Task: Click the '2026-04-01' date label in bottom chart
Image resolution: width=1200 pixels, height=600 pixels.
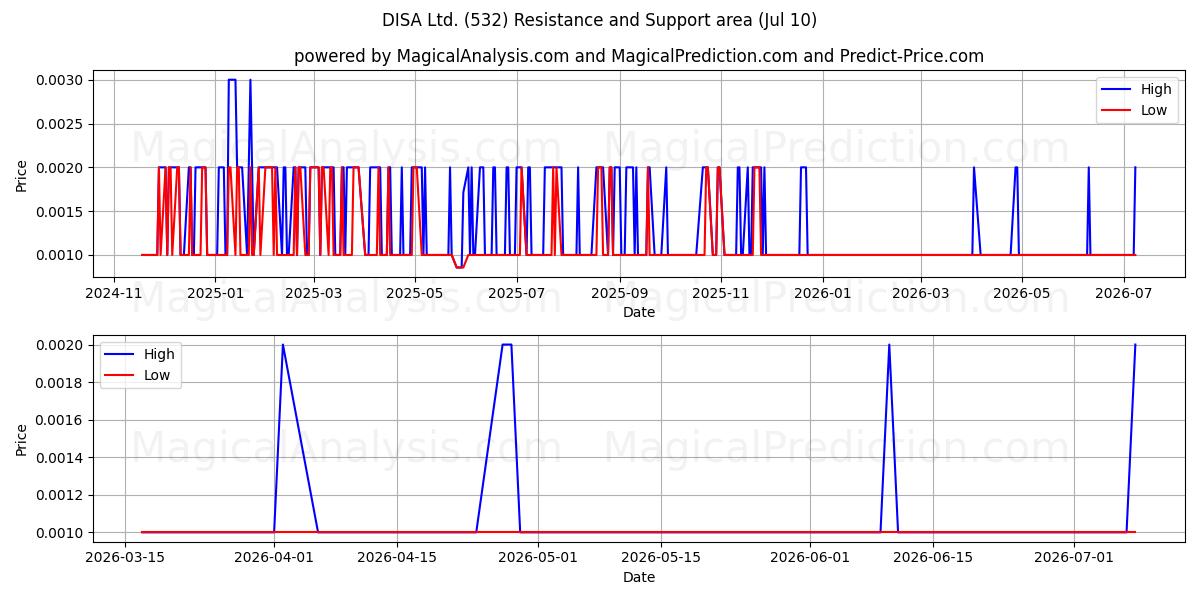Action: [x=274, y=558]
